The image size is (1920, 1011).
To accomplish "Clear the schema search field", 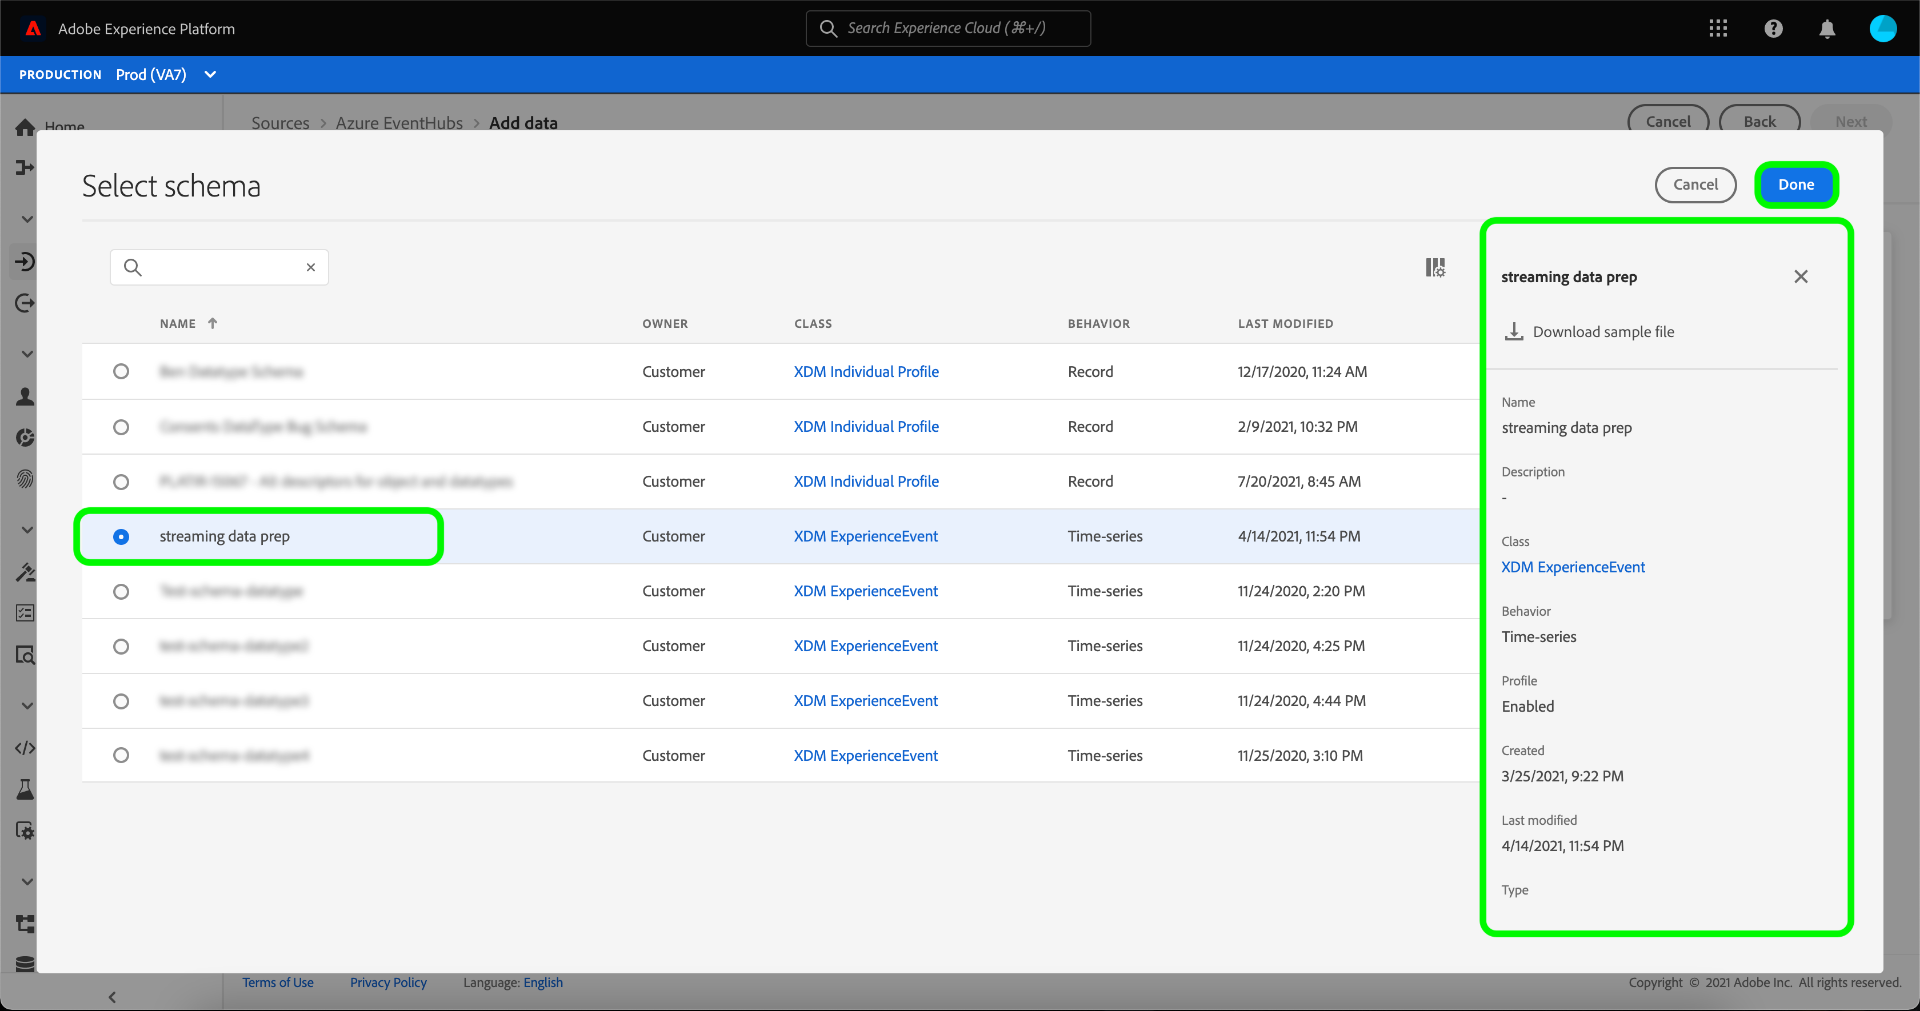I will pyautogui.click(x=311, y=267).
